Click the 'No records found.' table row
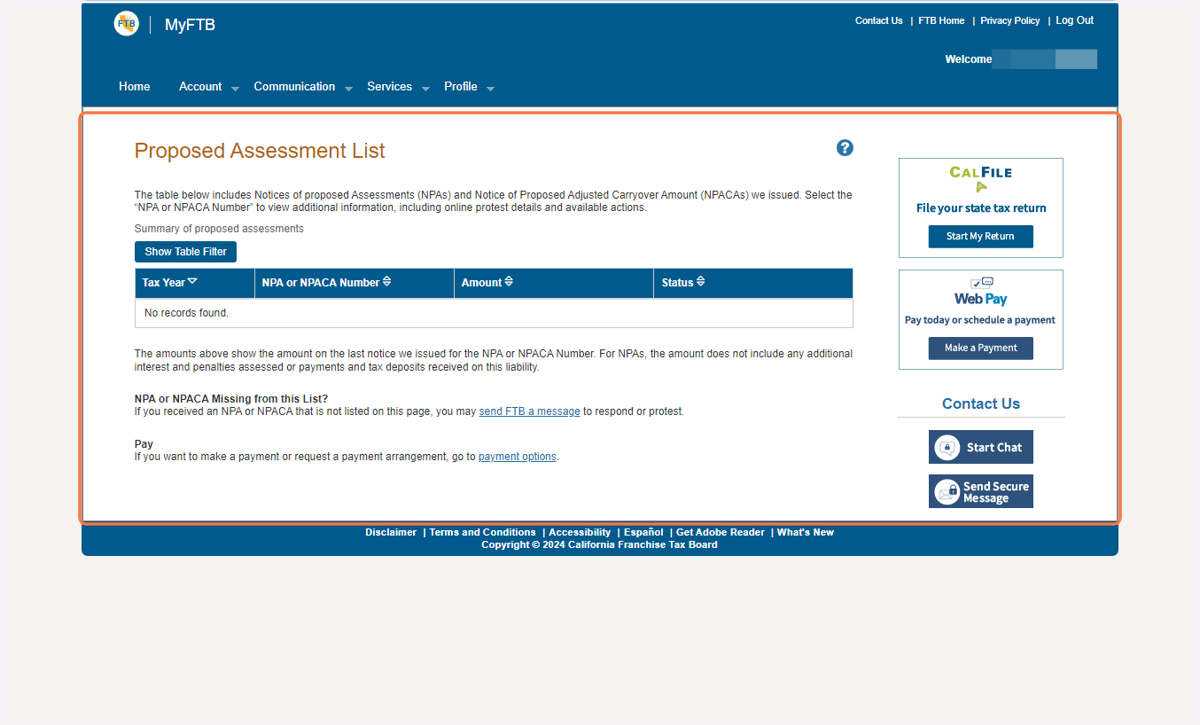The image size is (1200, 725). (x=494, y=313)
